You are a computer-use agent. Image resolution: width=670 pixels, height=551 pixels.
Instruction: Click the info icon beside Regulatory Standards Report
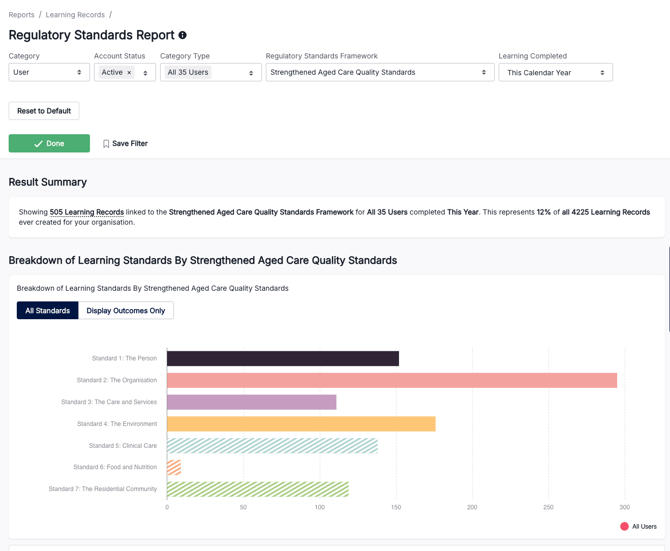182,35
